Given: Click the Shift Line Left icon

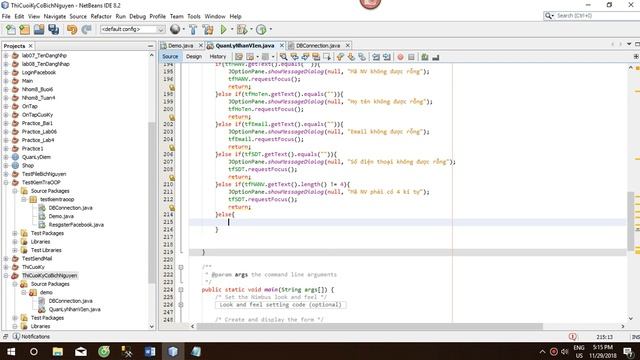Looking at the screenshot, I should [x=376, y=57].
